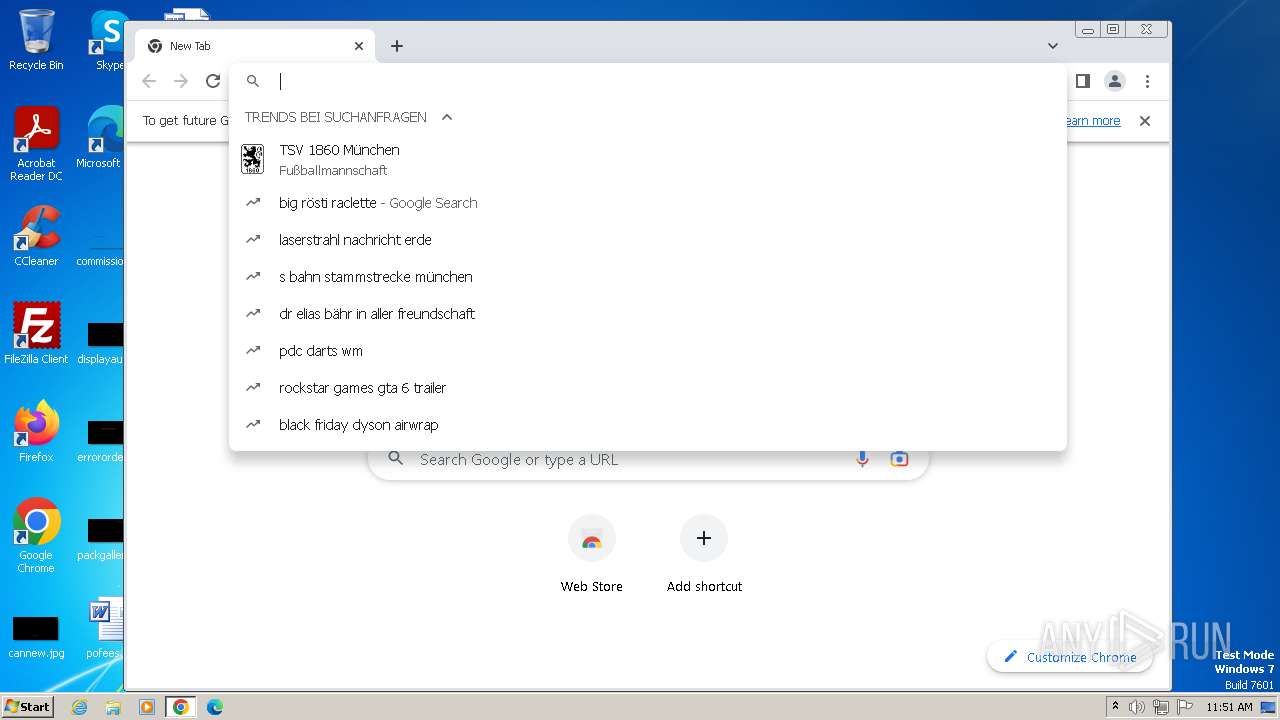Open Internet Explorer in the taskbar

80,707
